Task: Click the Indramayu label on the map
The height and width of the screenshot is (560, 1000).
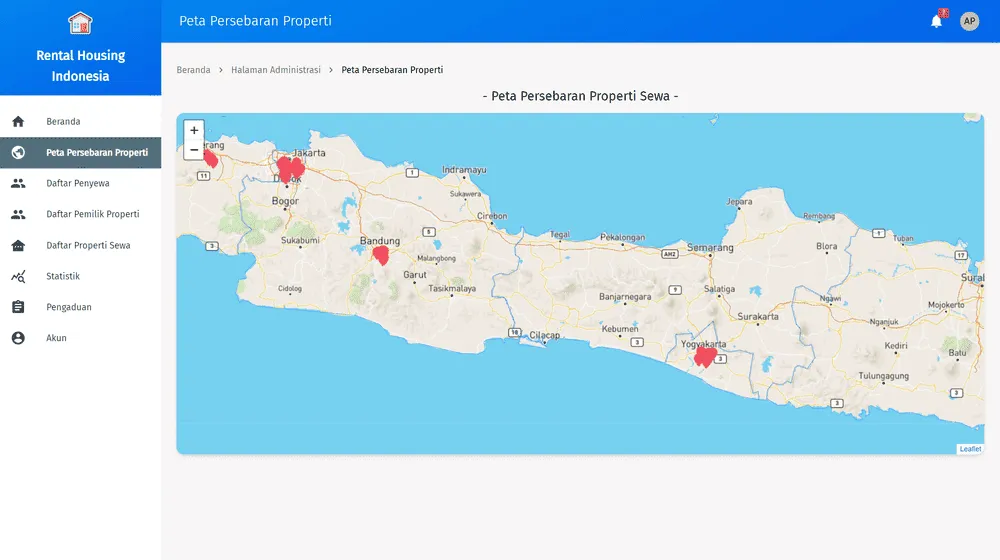Action: point(464,170)
